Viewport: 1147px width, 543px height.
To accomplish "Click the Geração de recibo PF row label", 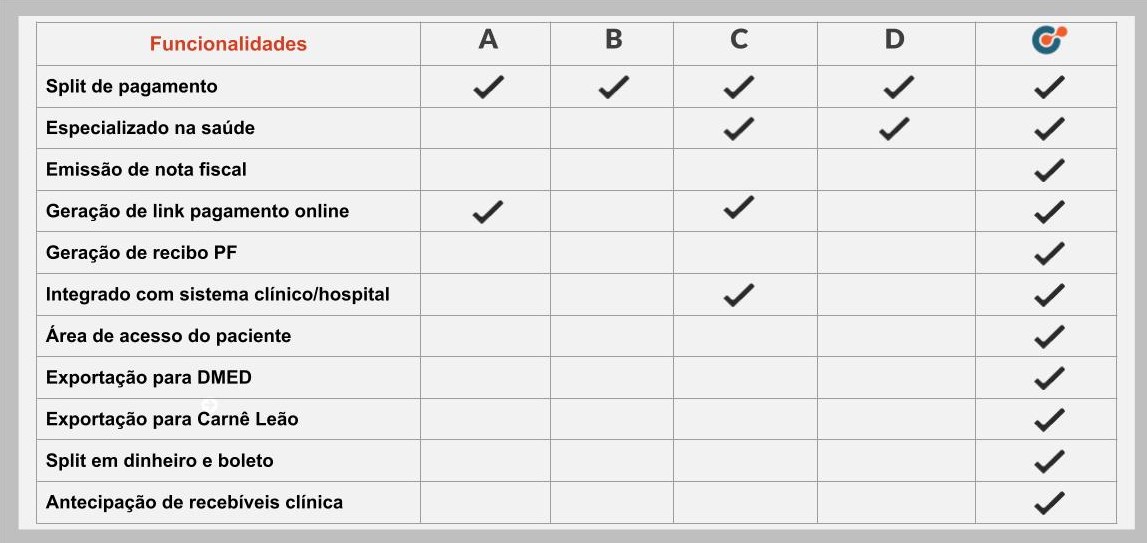I will click(141, 253).
